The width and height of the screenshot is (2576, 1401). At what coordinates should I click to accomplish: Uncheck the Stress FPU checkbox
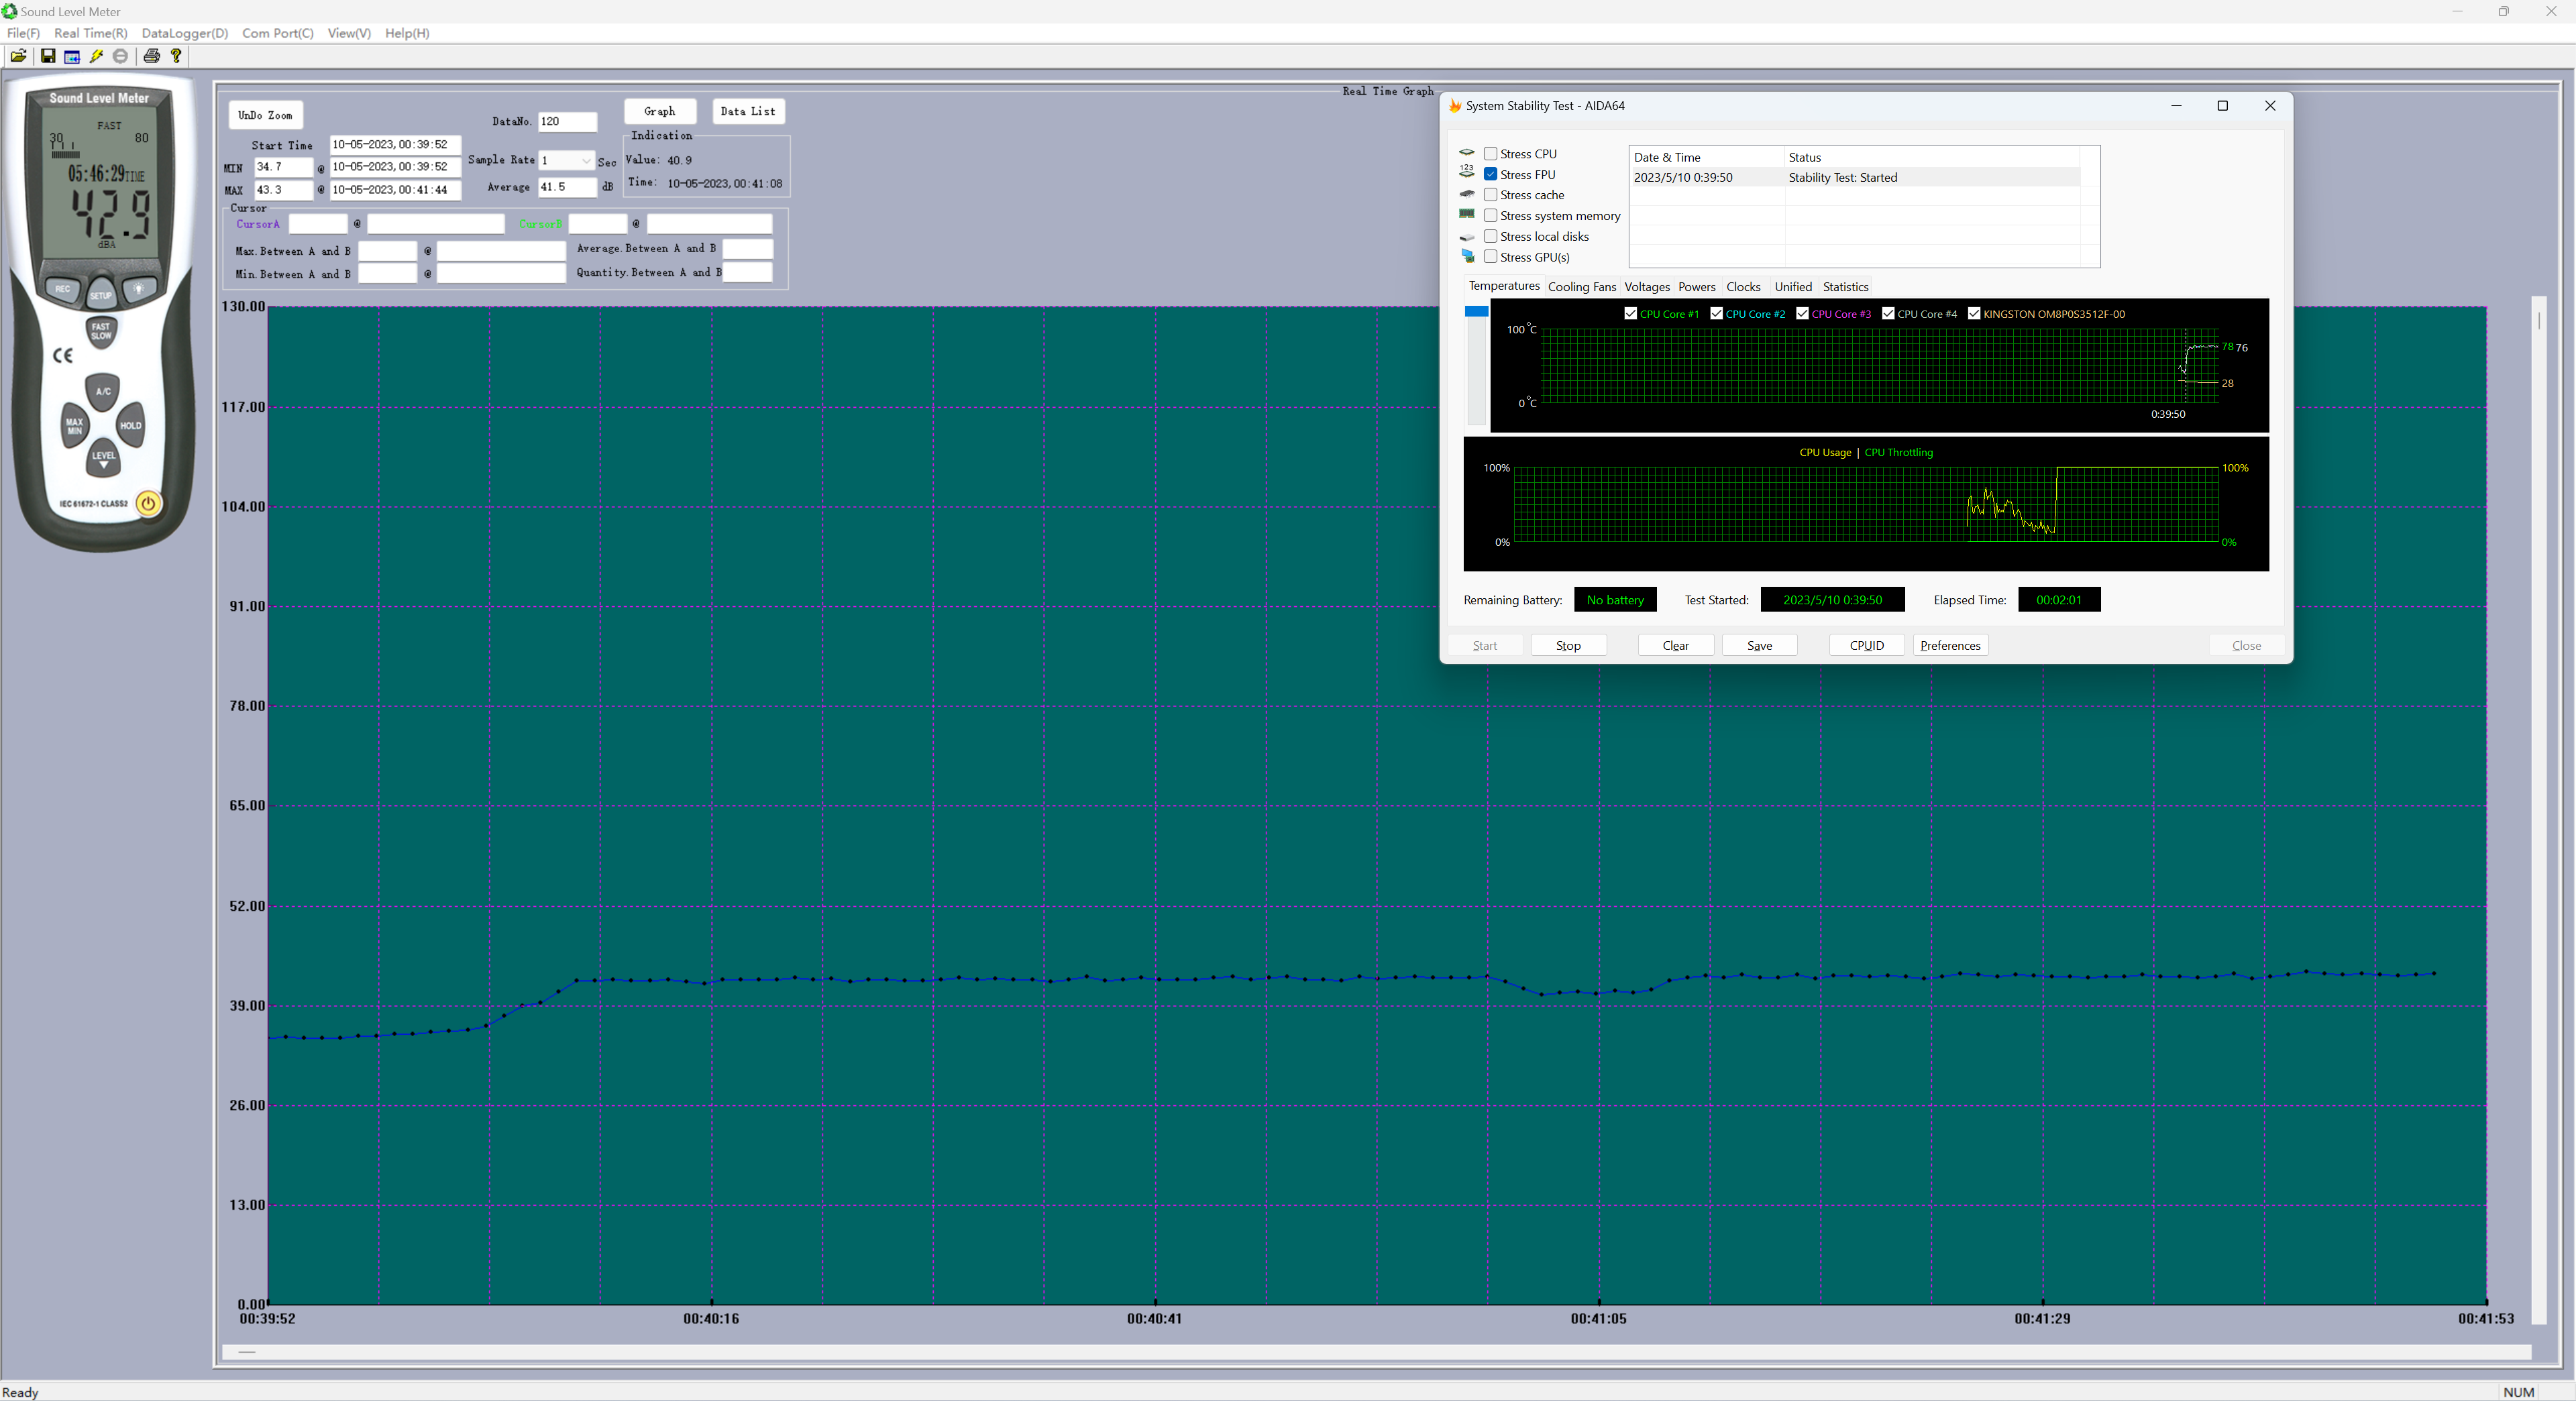click(x=1490, y=174)
